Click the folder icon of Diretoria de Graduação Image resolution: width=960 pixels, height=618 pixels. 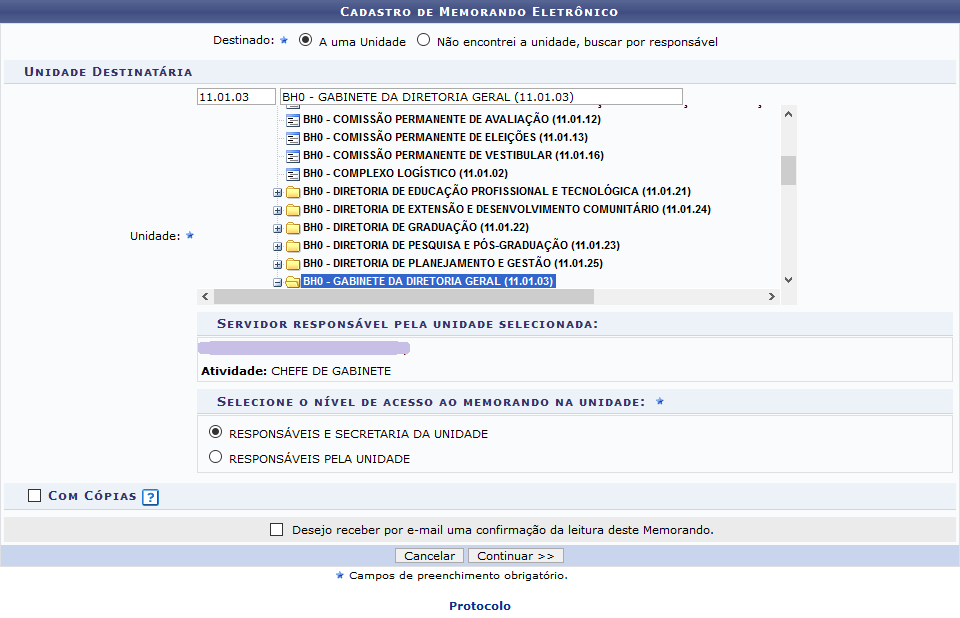click(293, 228)
